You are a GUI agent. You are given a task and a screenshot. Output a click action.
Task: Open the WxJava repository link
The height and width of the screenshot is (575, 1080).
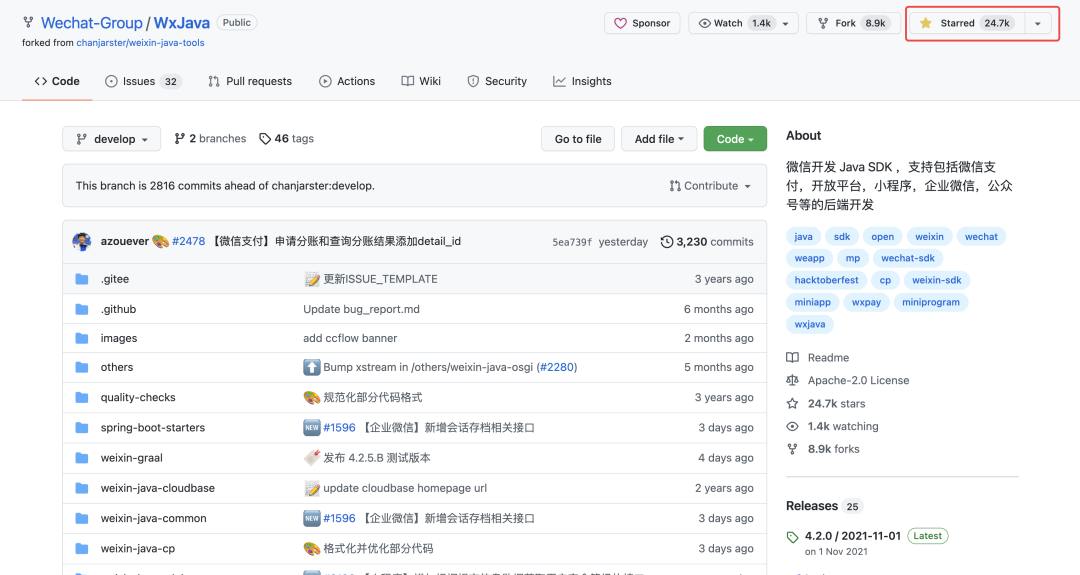click(x=181, y=23)
